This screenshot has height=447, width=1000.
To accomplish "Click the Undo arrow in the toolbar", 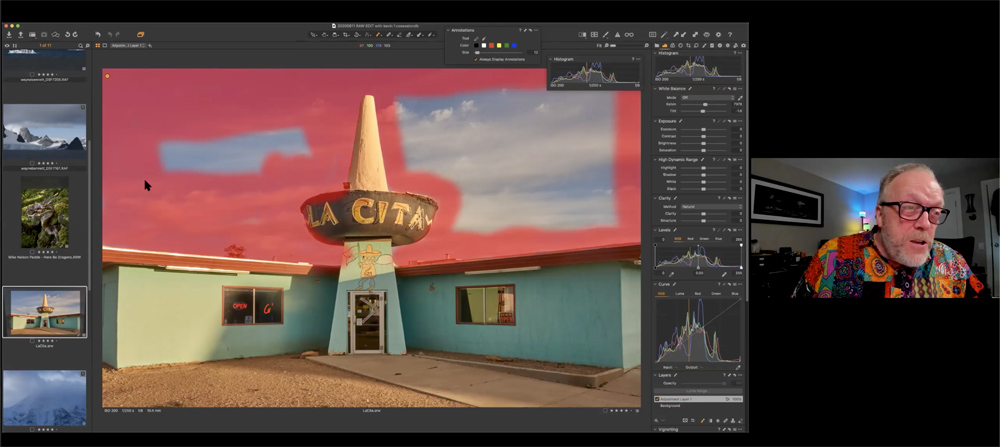I will tap(97, 34).
